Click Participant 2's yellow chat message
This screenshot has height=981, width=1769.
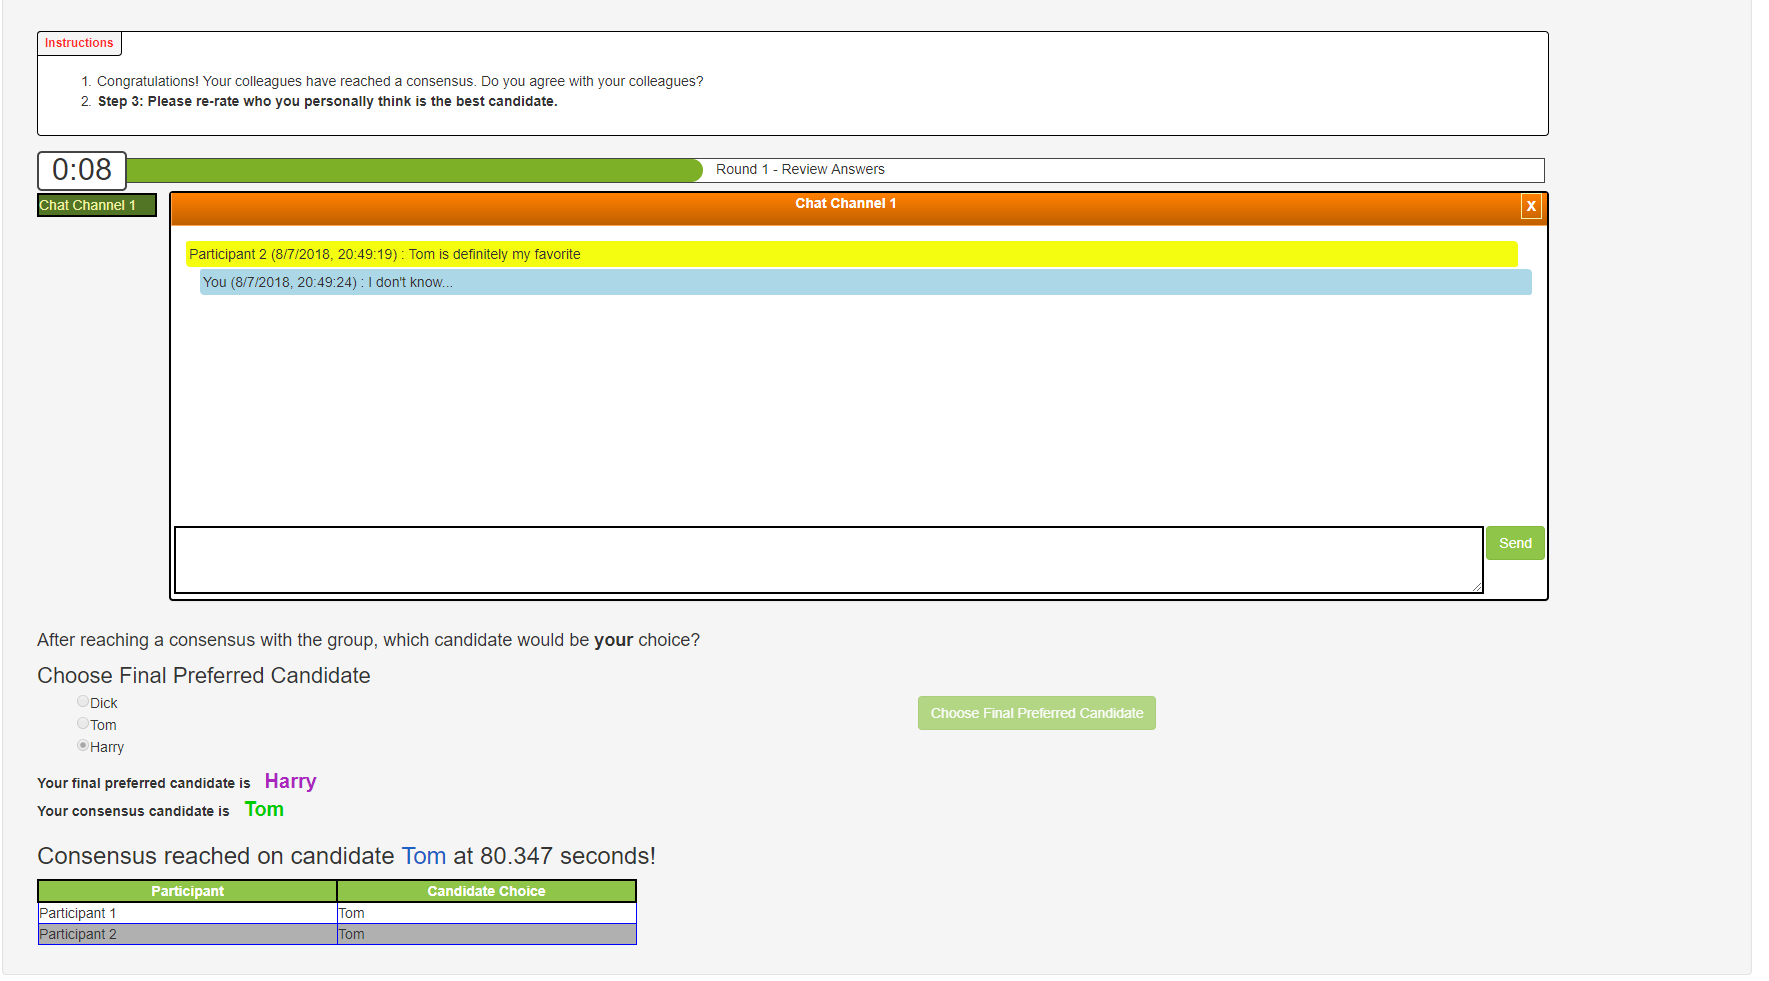[850, 254]
